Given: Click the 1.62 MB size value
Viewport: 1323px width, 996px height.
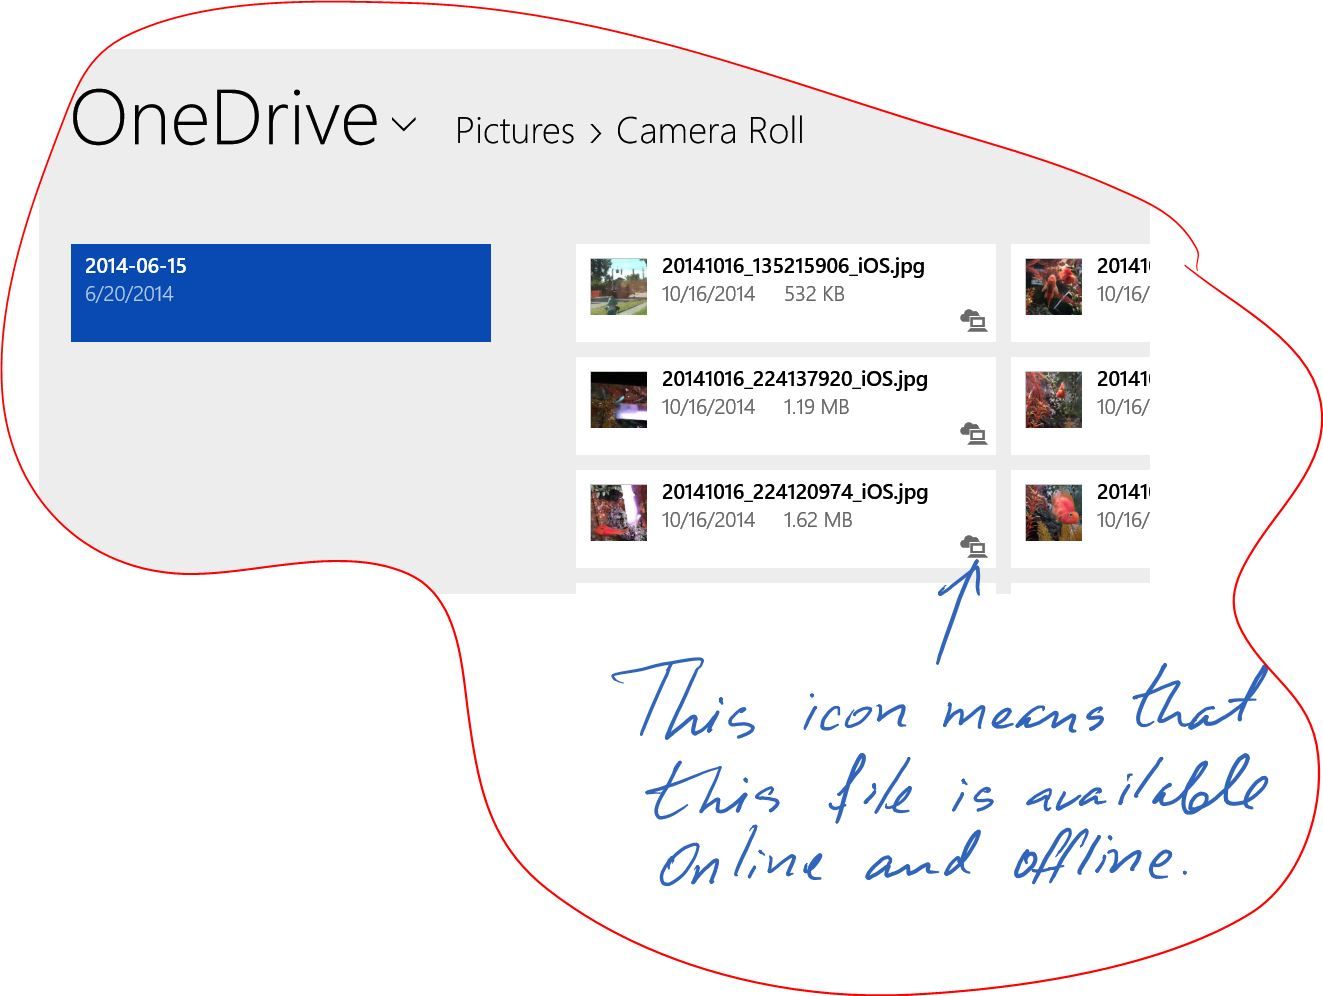Looking at the screenshot, I should click(818, 520).
